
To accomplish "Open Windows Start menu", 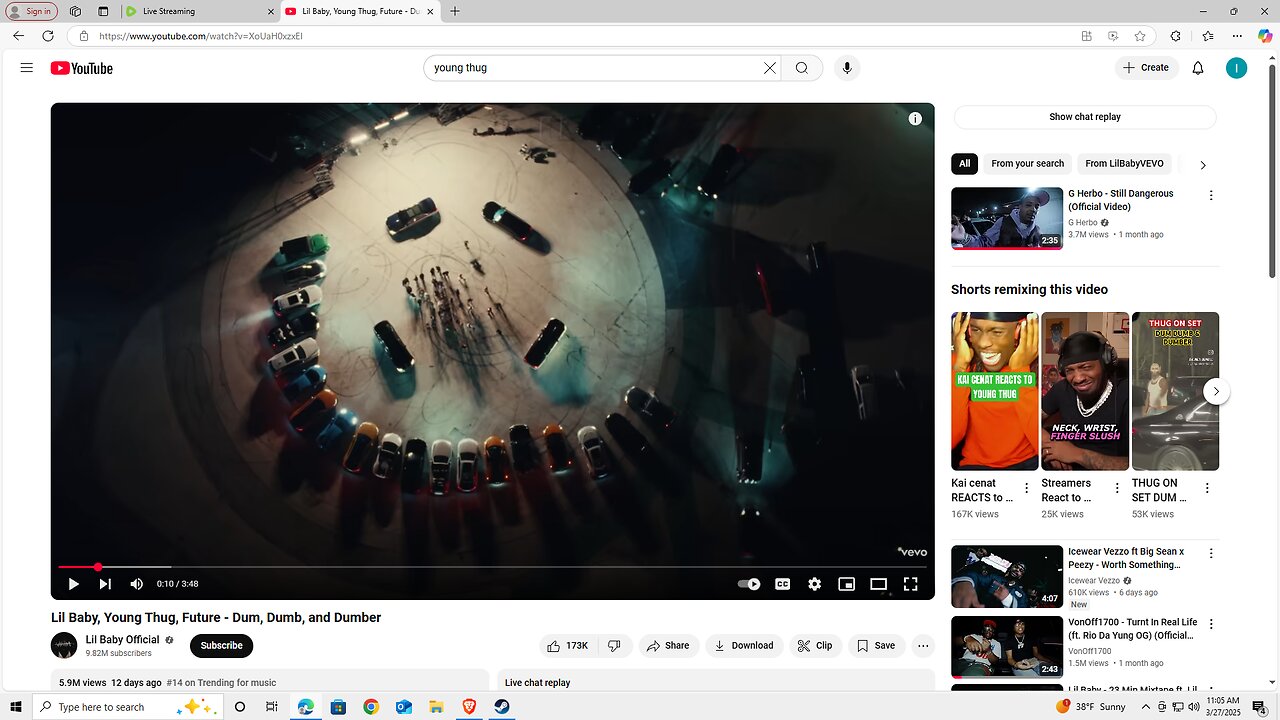I will (15, 707).
